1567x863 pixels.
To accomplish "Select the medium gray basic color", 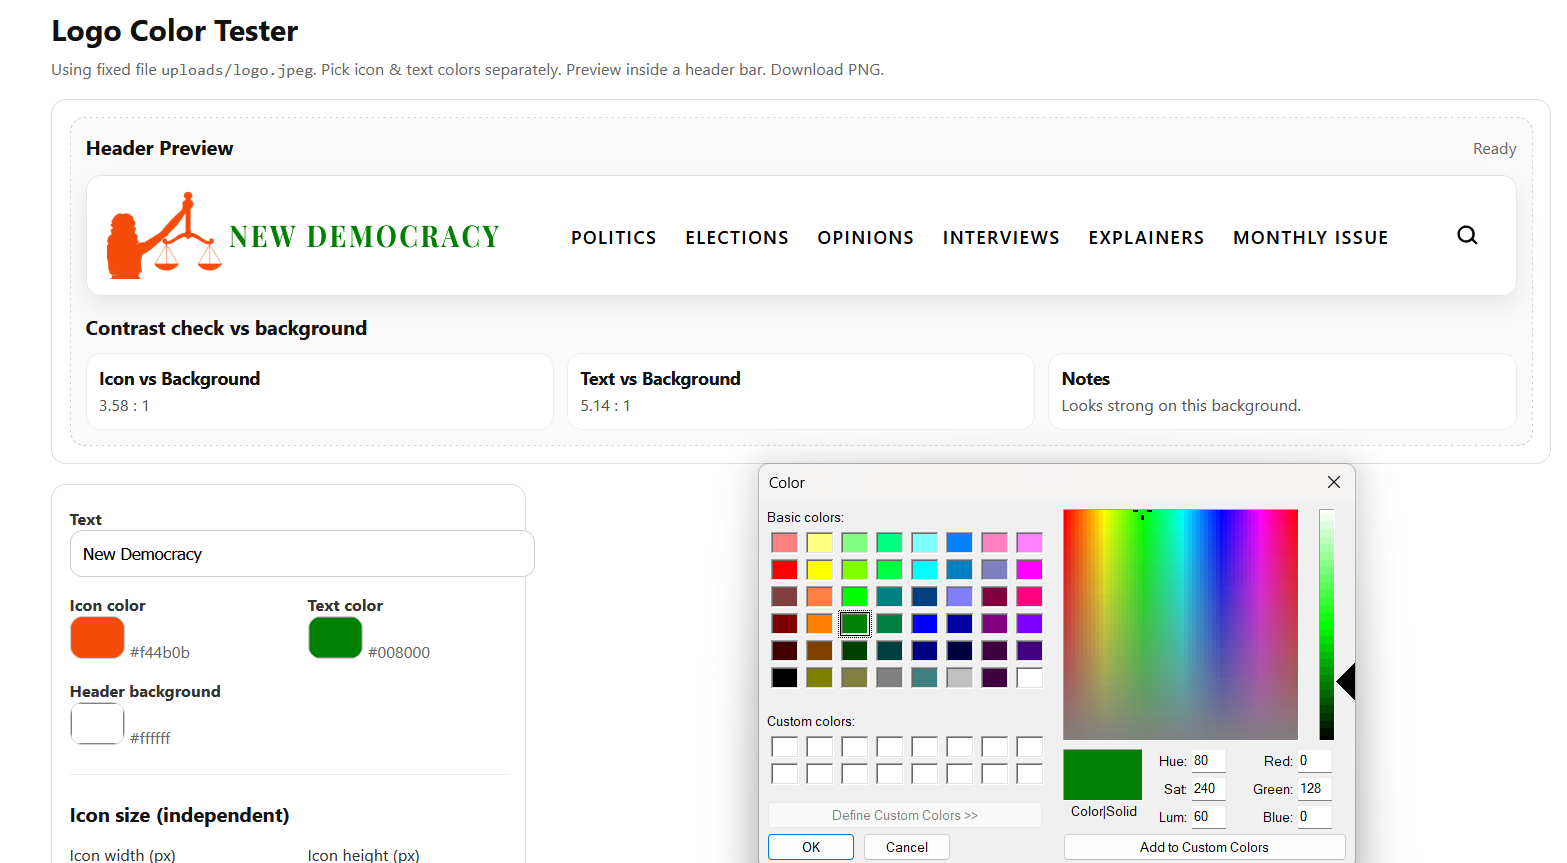I will click(x=890, y=677).
